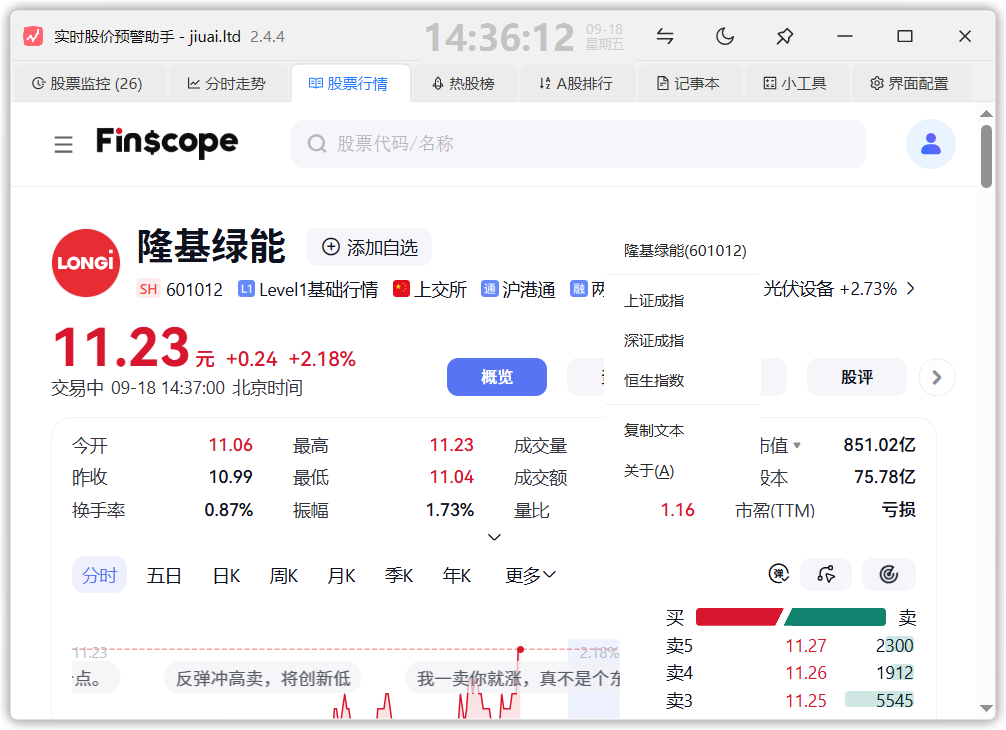Click the scrollbar down arrow
This screenshot has height=730, width=1006.
click(986, 708)
